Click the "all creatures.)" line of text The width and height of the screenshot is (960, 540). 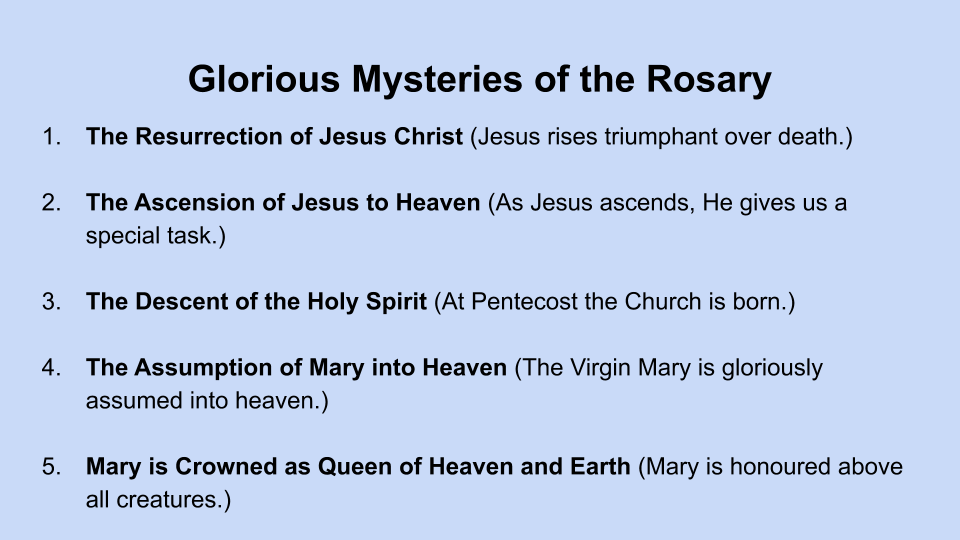[158, 500]
